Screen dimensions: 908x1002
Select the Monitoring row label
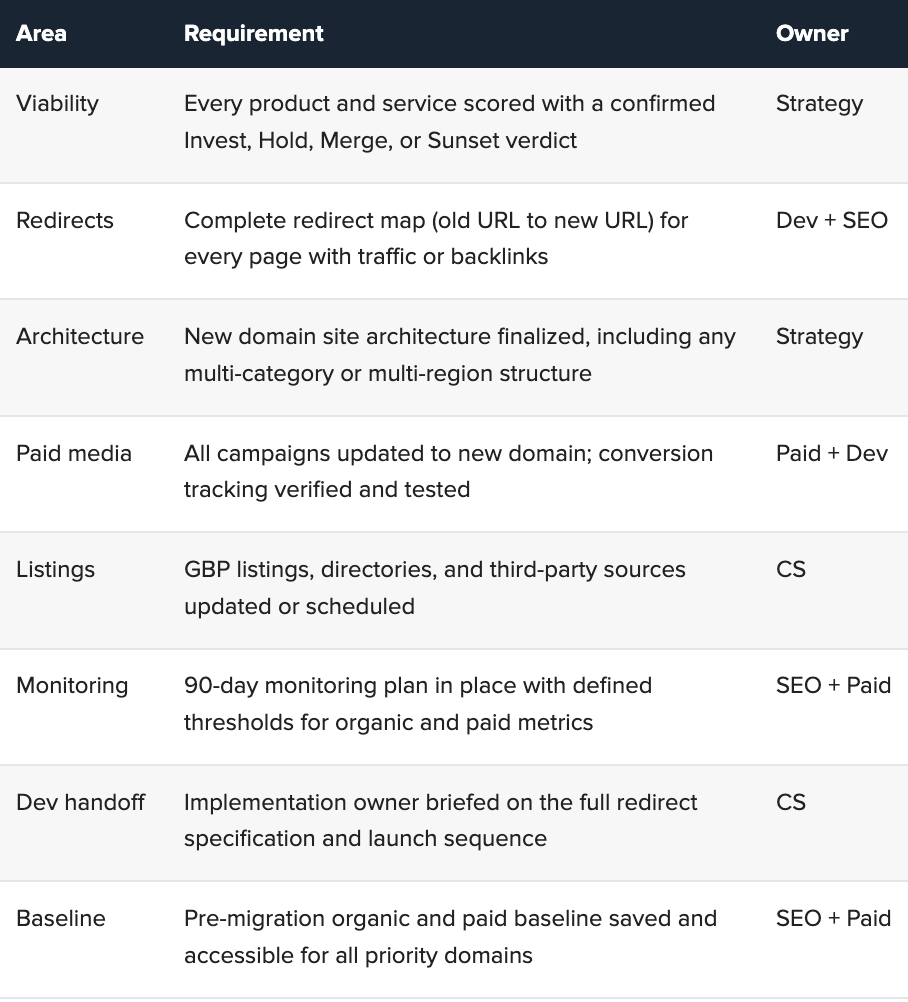click(x=72, y=686)
